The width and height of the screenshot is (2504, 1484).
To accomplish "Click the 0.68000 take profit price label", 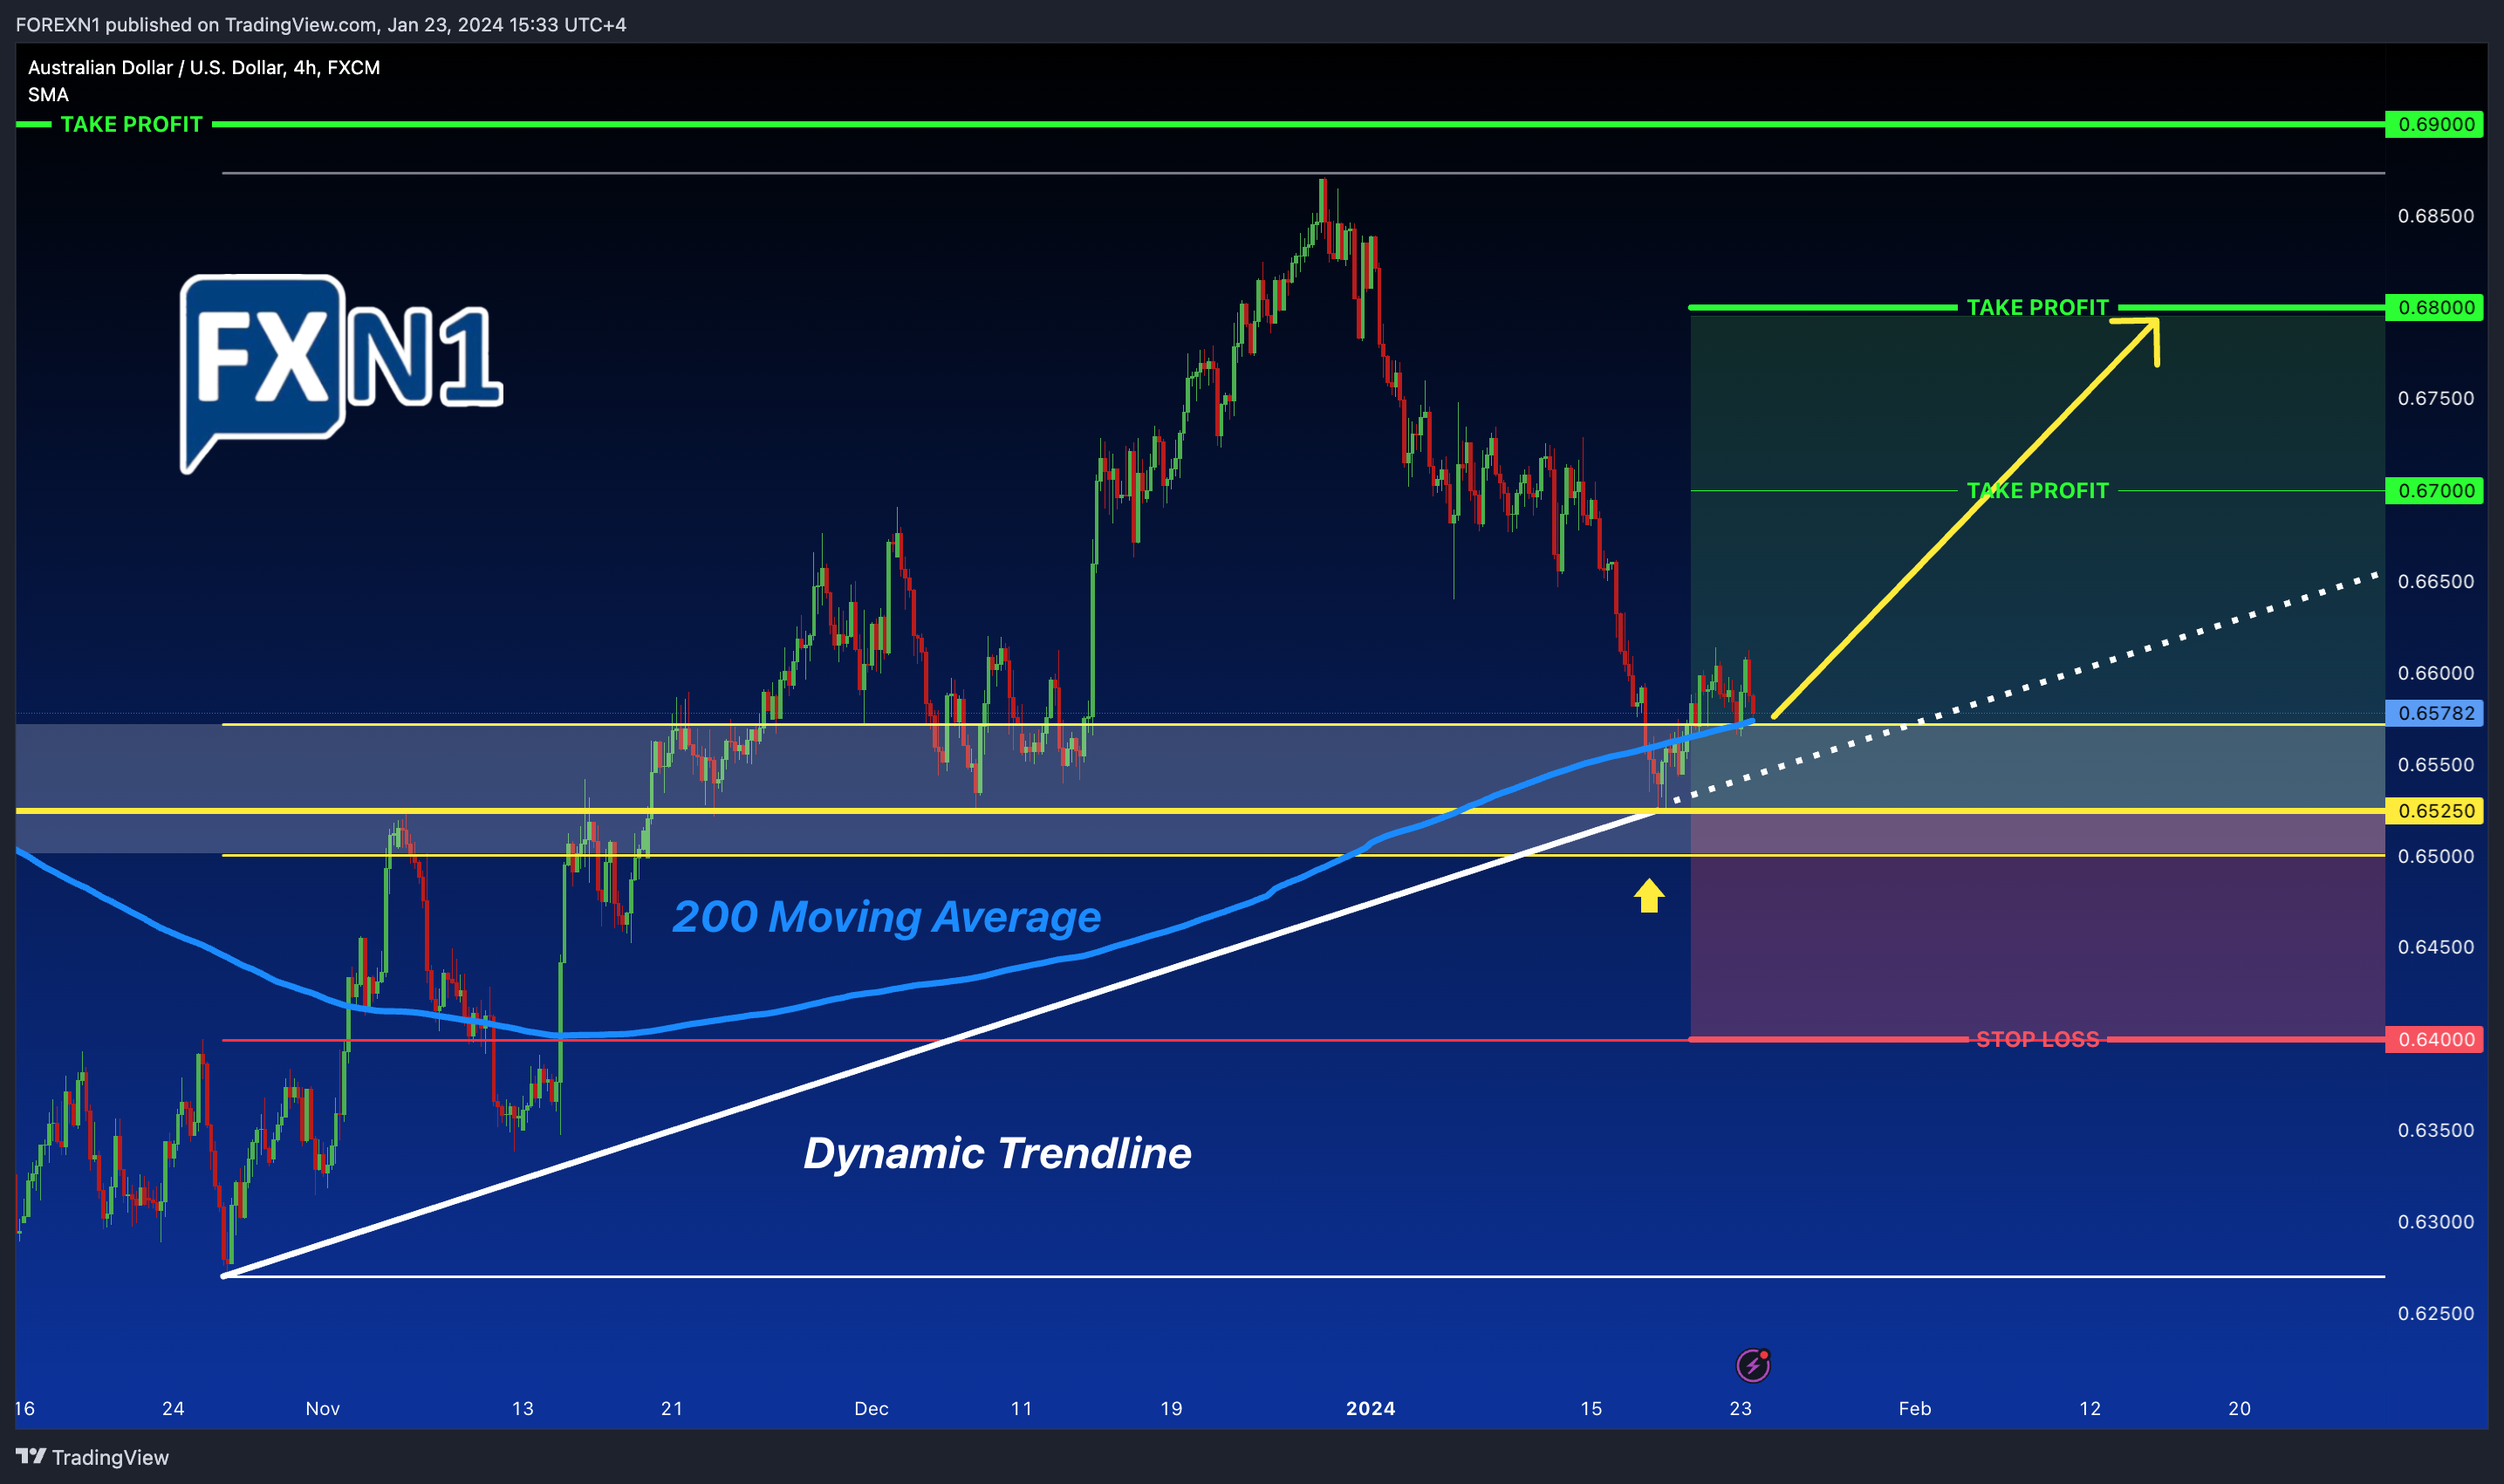I will 2434,307.
